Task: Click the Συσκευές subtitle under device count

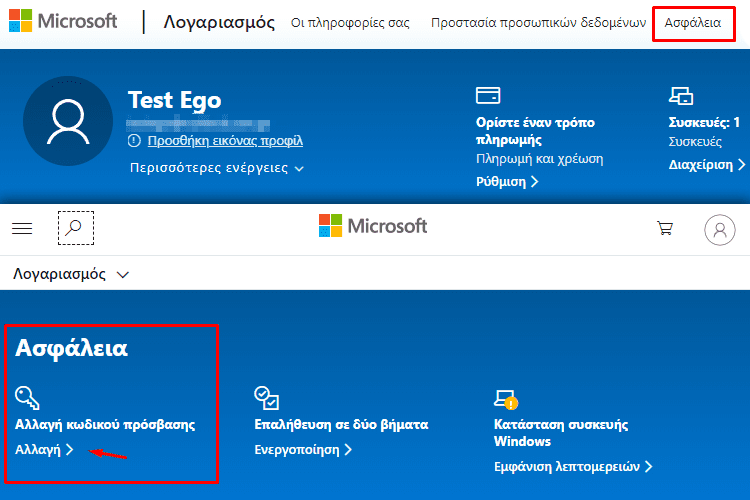Action: tap(695, 142)
